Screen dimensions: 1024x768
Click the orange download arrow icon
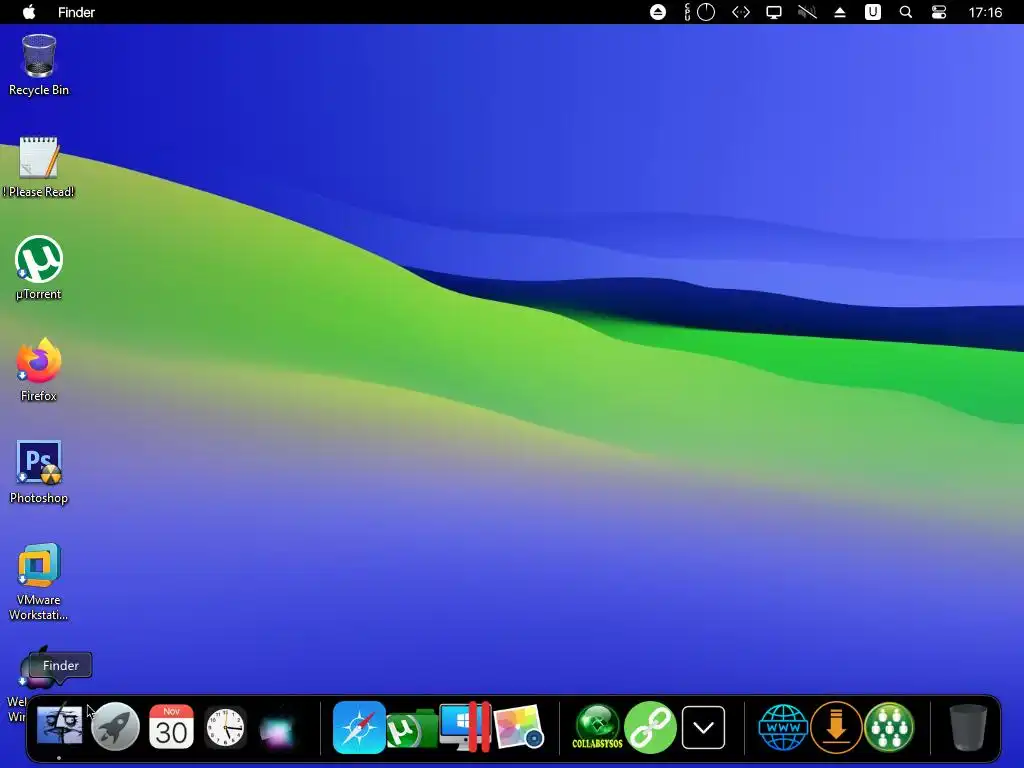(836, 727)
